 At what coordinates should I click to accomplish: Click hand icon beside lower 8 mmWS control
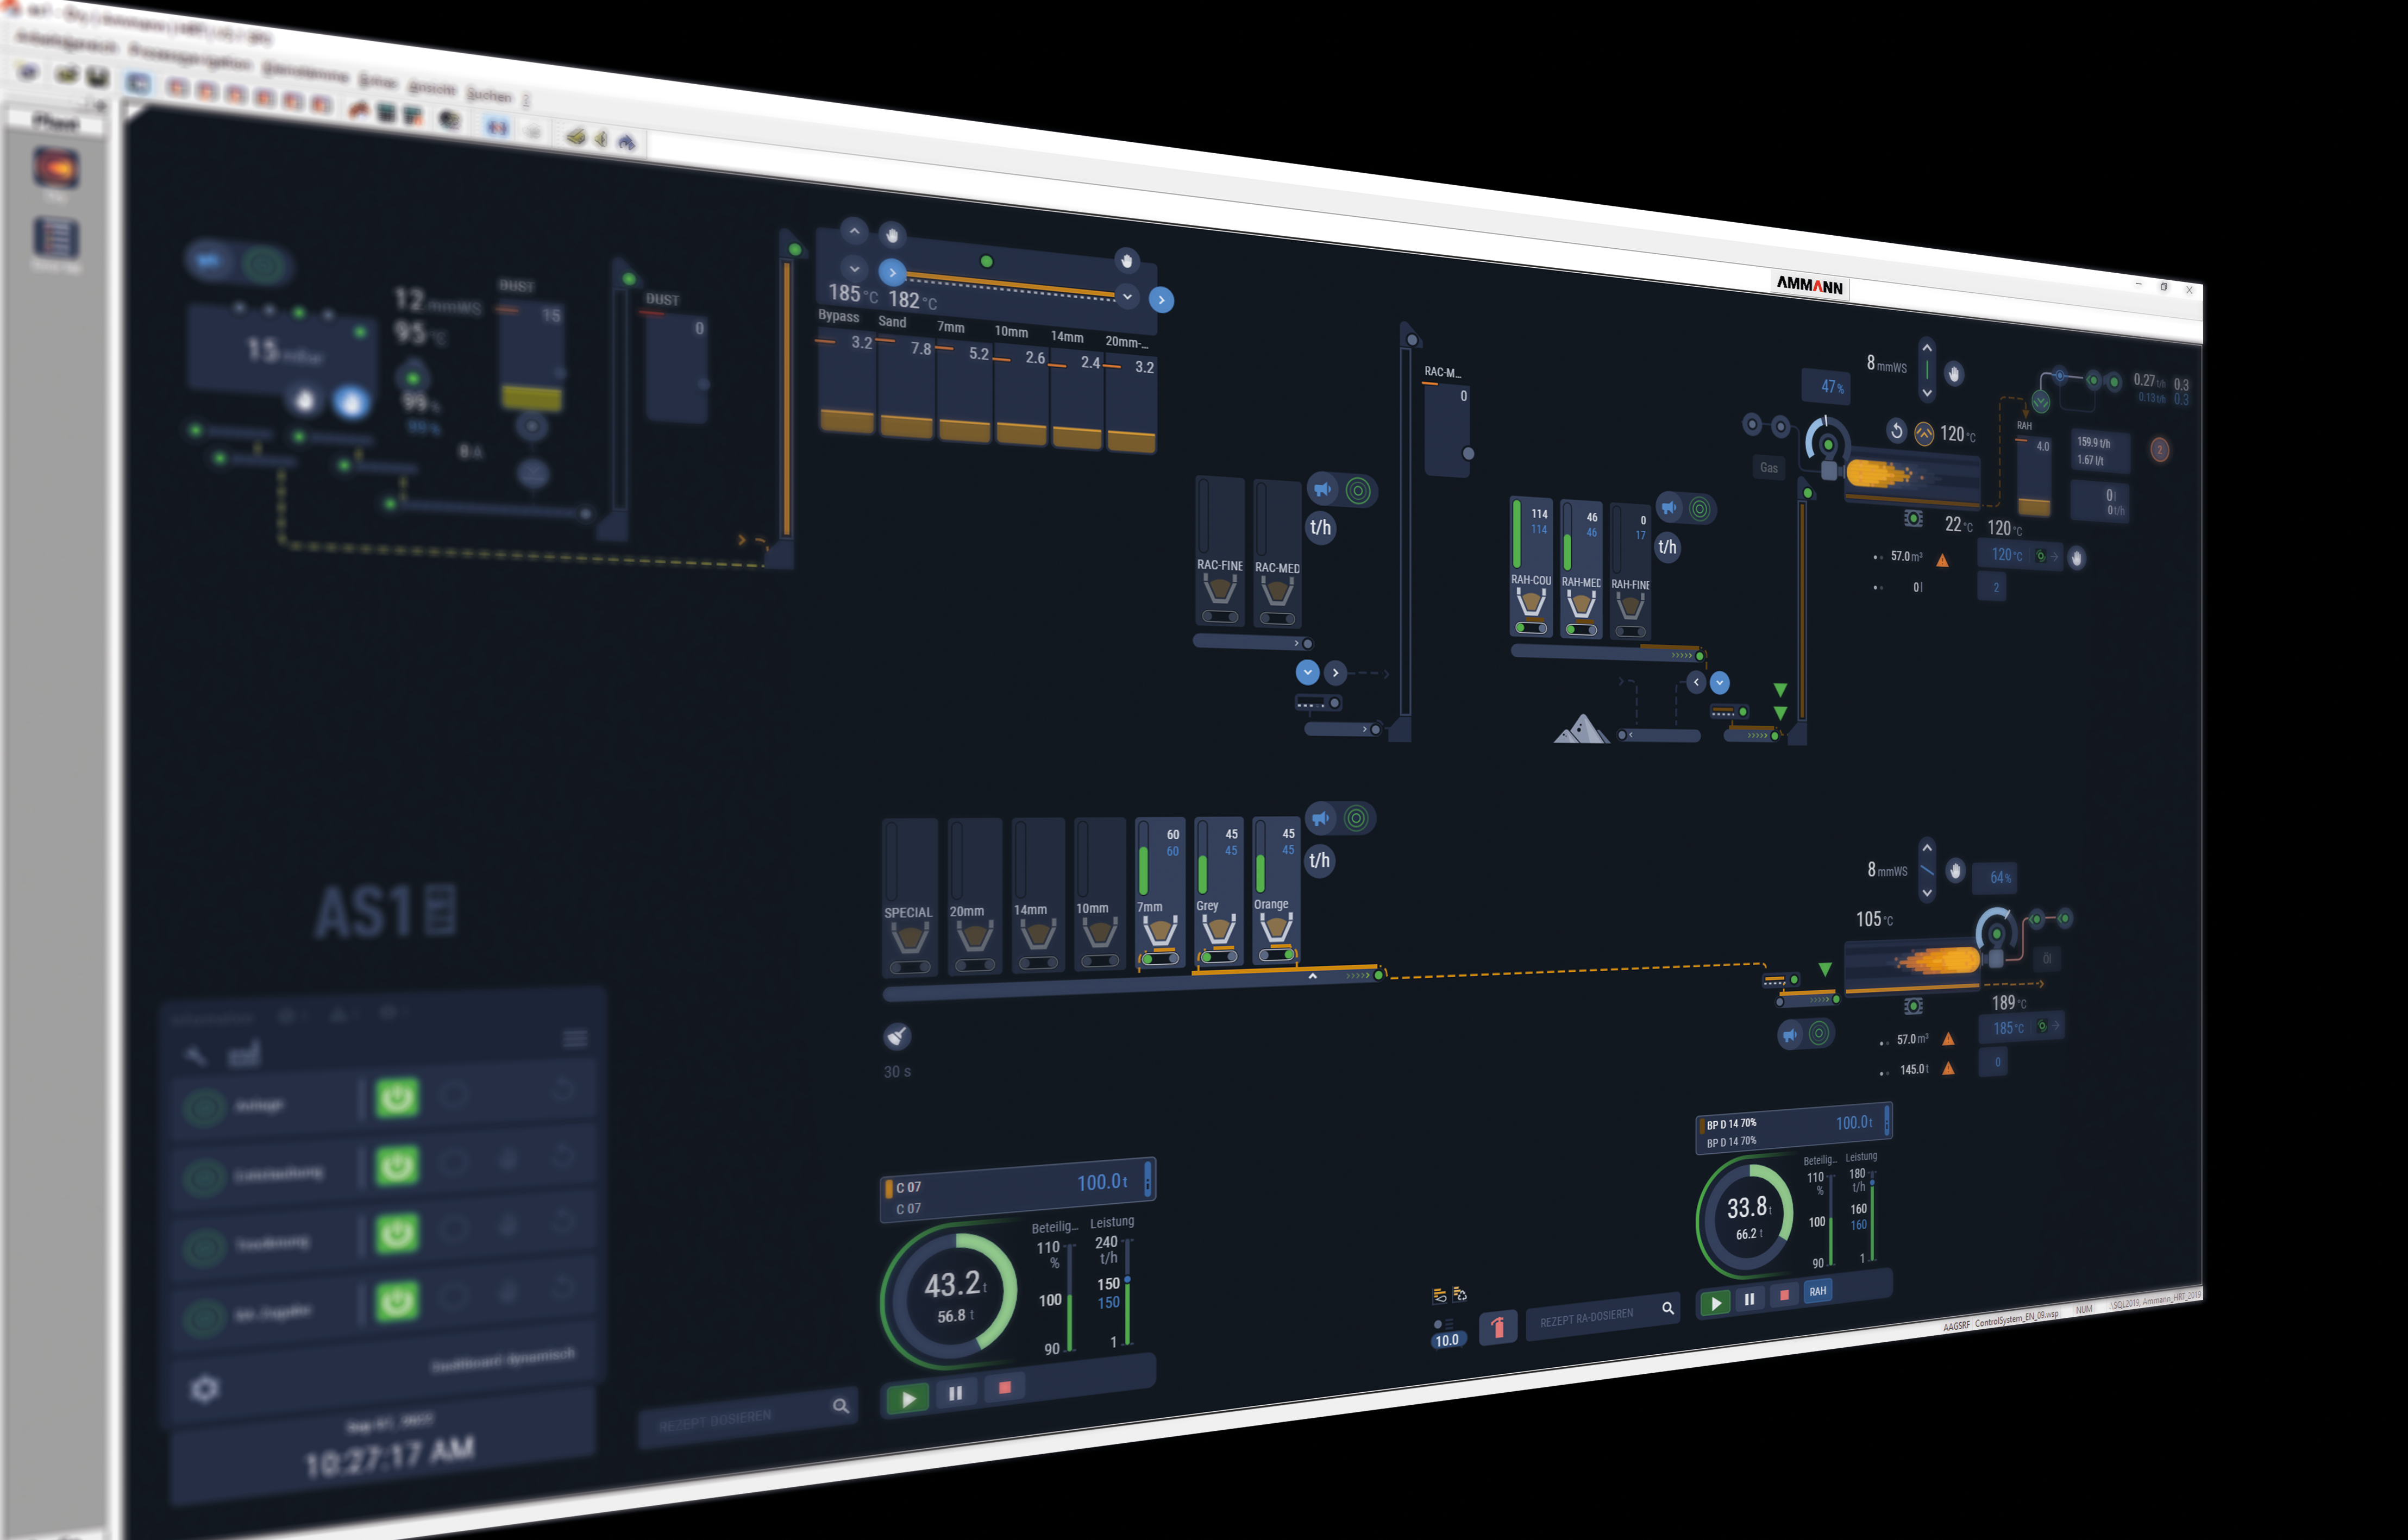click(x=1956, y=870)
